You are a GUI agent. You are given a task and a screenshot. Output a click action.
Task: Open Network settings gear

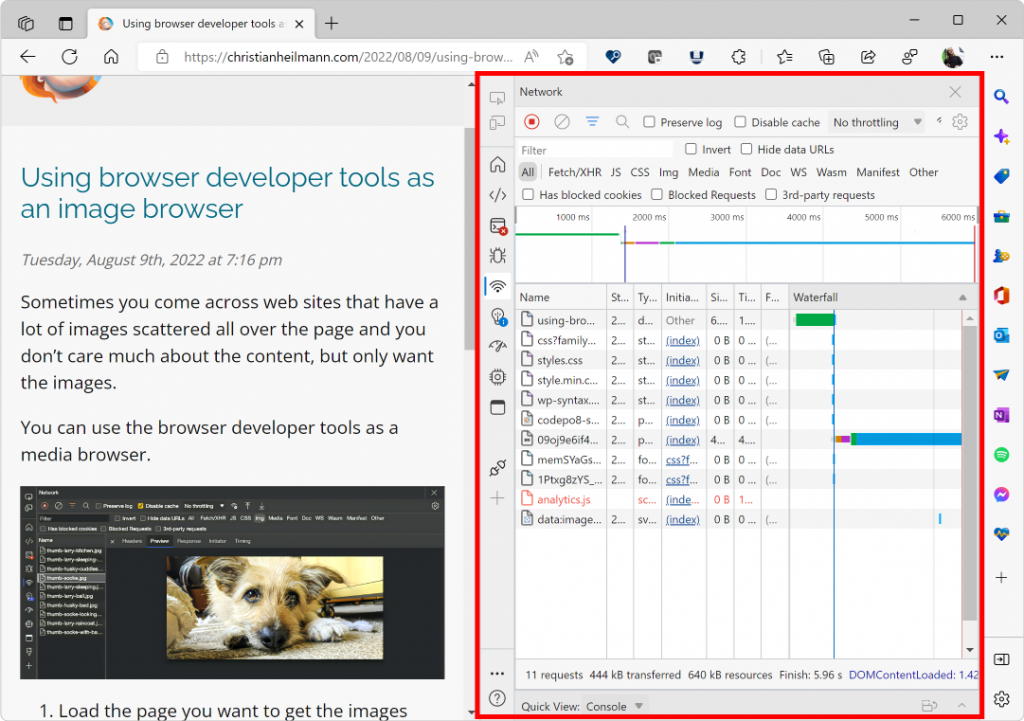click(x=959, y=122)
